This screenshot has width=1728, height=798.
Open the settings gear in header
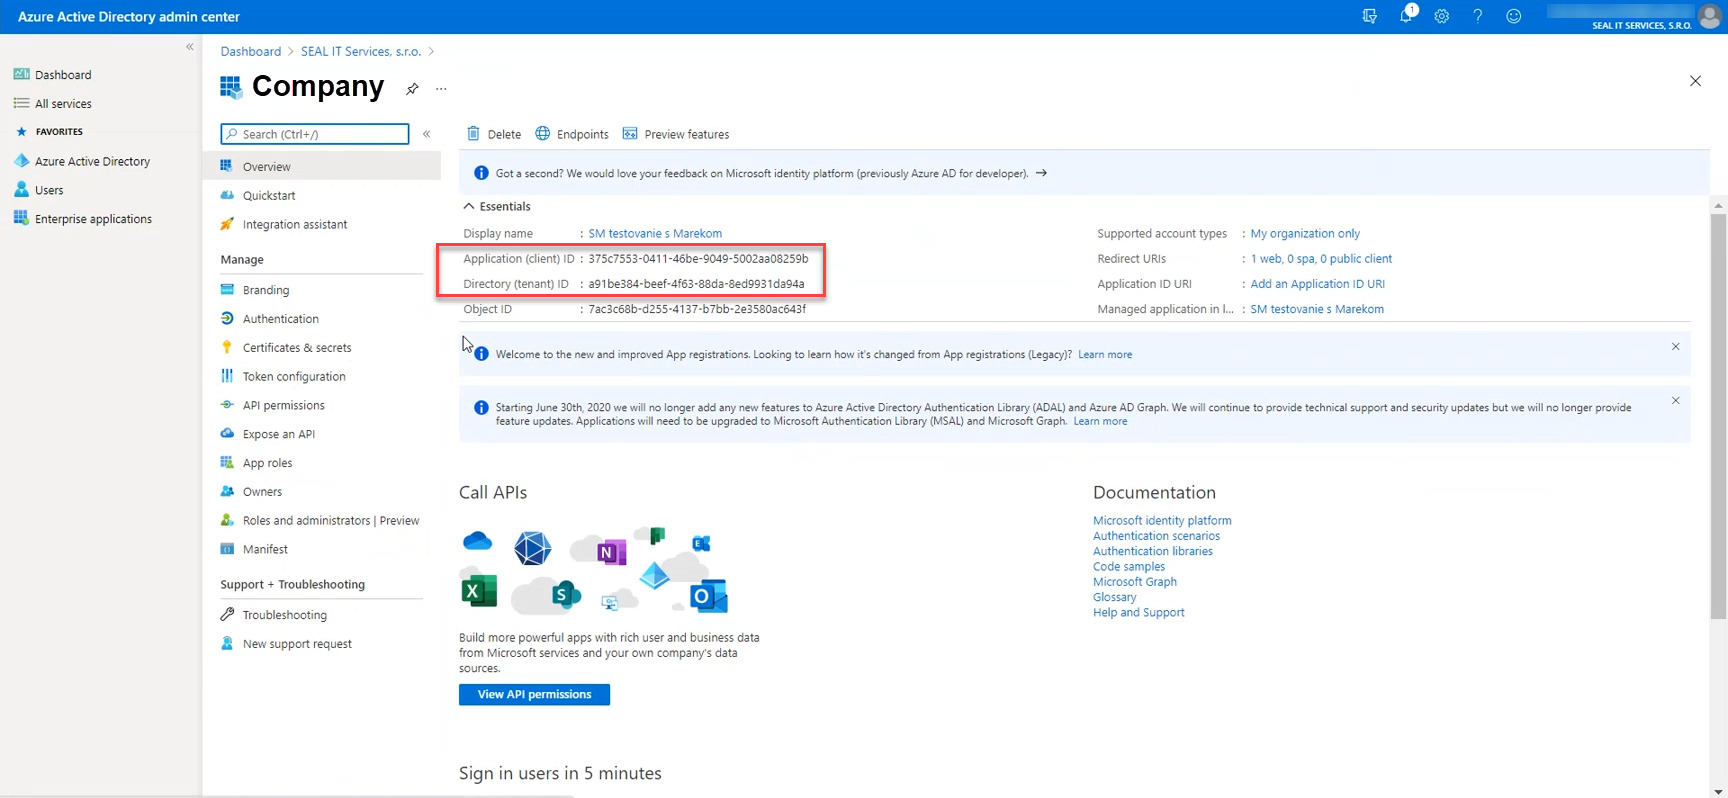tap(1442, 16)
